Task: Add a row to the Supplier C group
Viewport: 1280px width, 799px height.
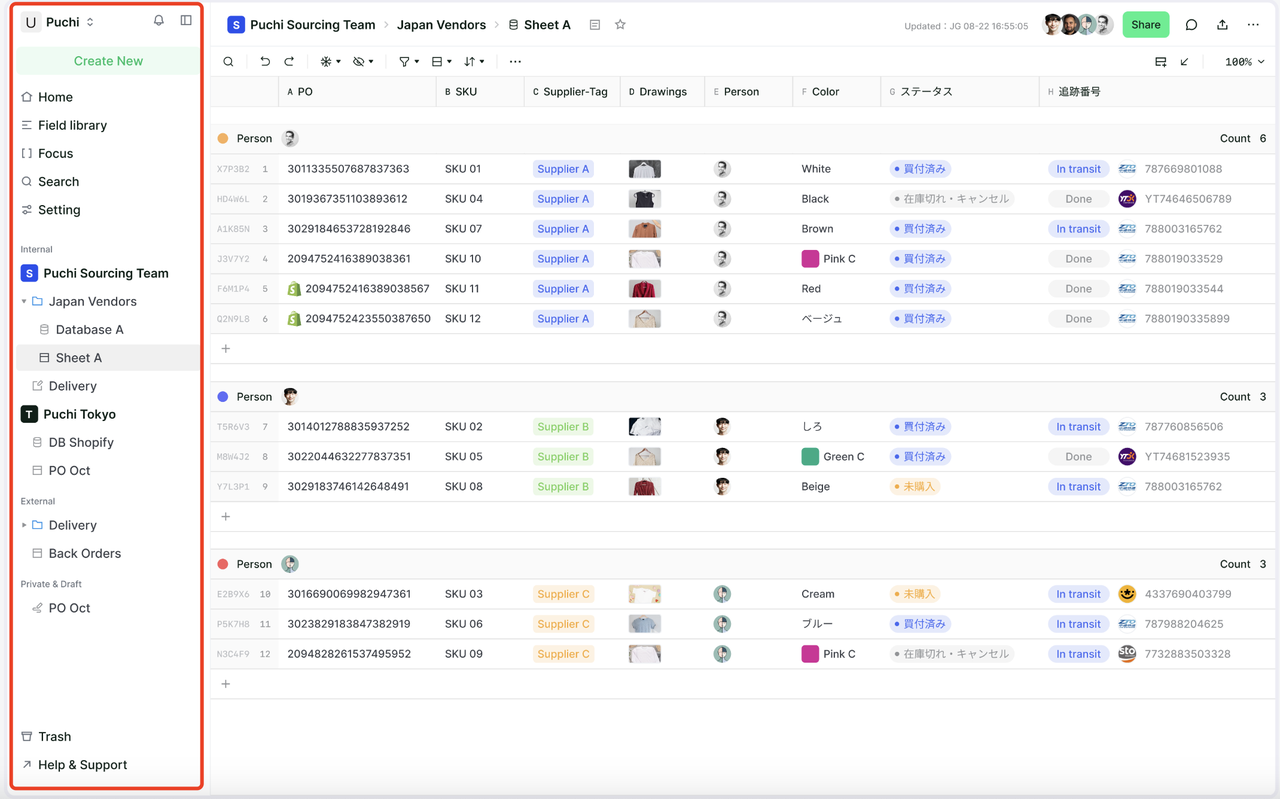Action: tap(226, 684)
